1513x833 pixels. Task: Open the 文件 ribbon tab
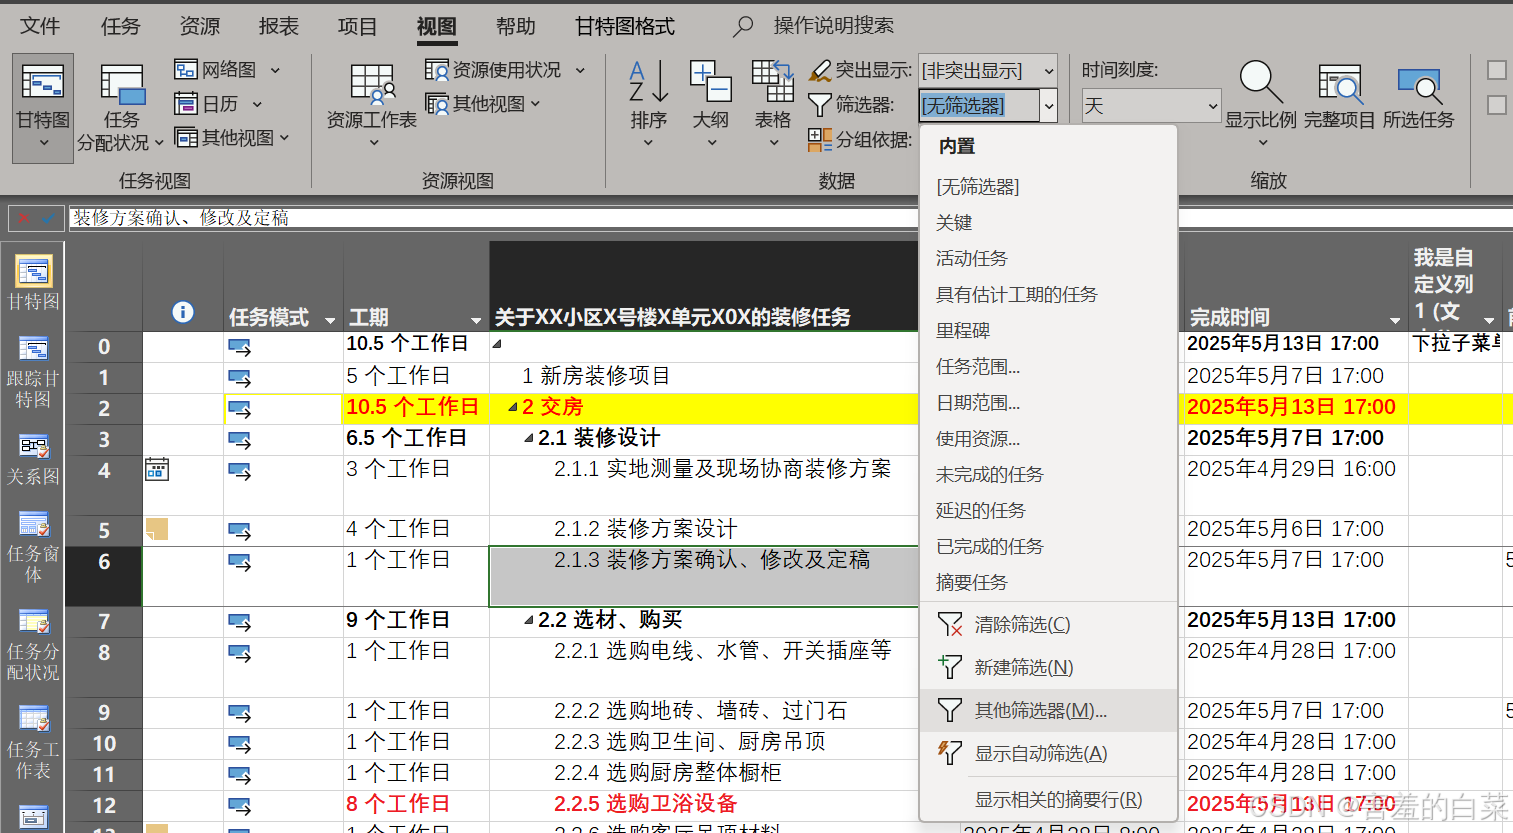click(x=40, y=26)
